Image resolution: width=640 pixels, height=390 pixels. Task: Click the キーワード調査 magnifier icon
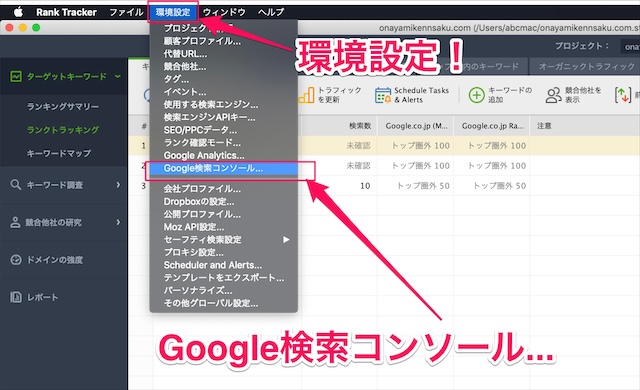click(x=16, y=184)
